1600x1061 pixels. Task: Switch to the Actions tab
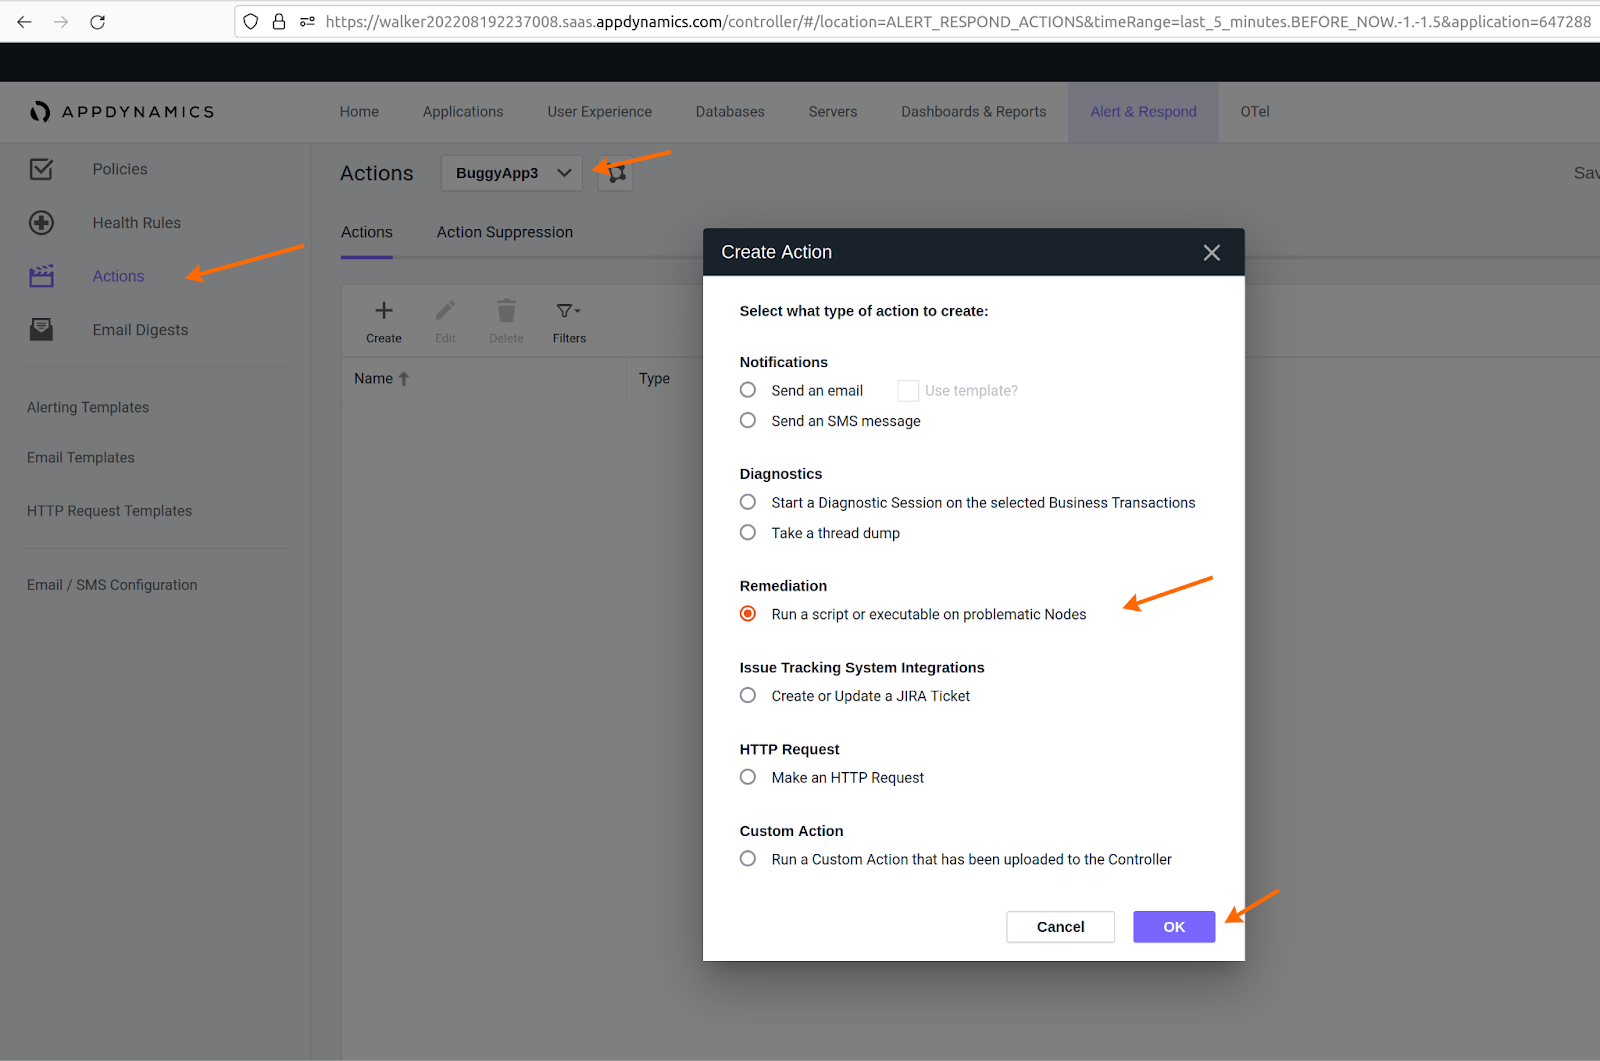click(x=367, y=232)
